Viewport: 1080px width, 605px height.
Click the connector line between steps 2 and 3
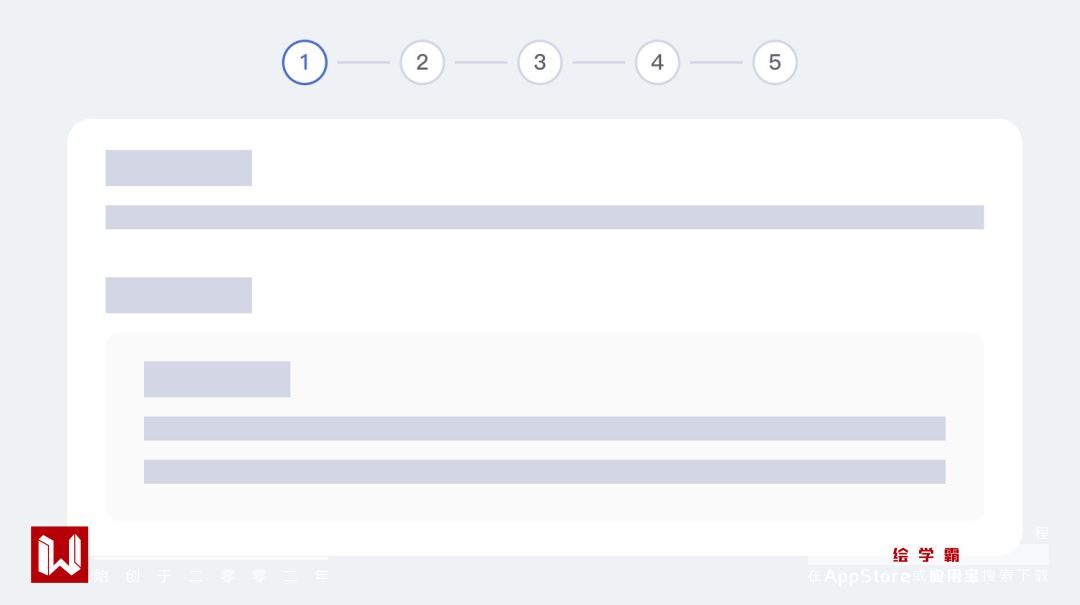pyautogui.click(x=481, y=62)
